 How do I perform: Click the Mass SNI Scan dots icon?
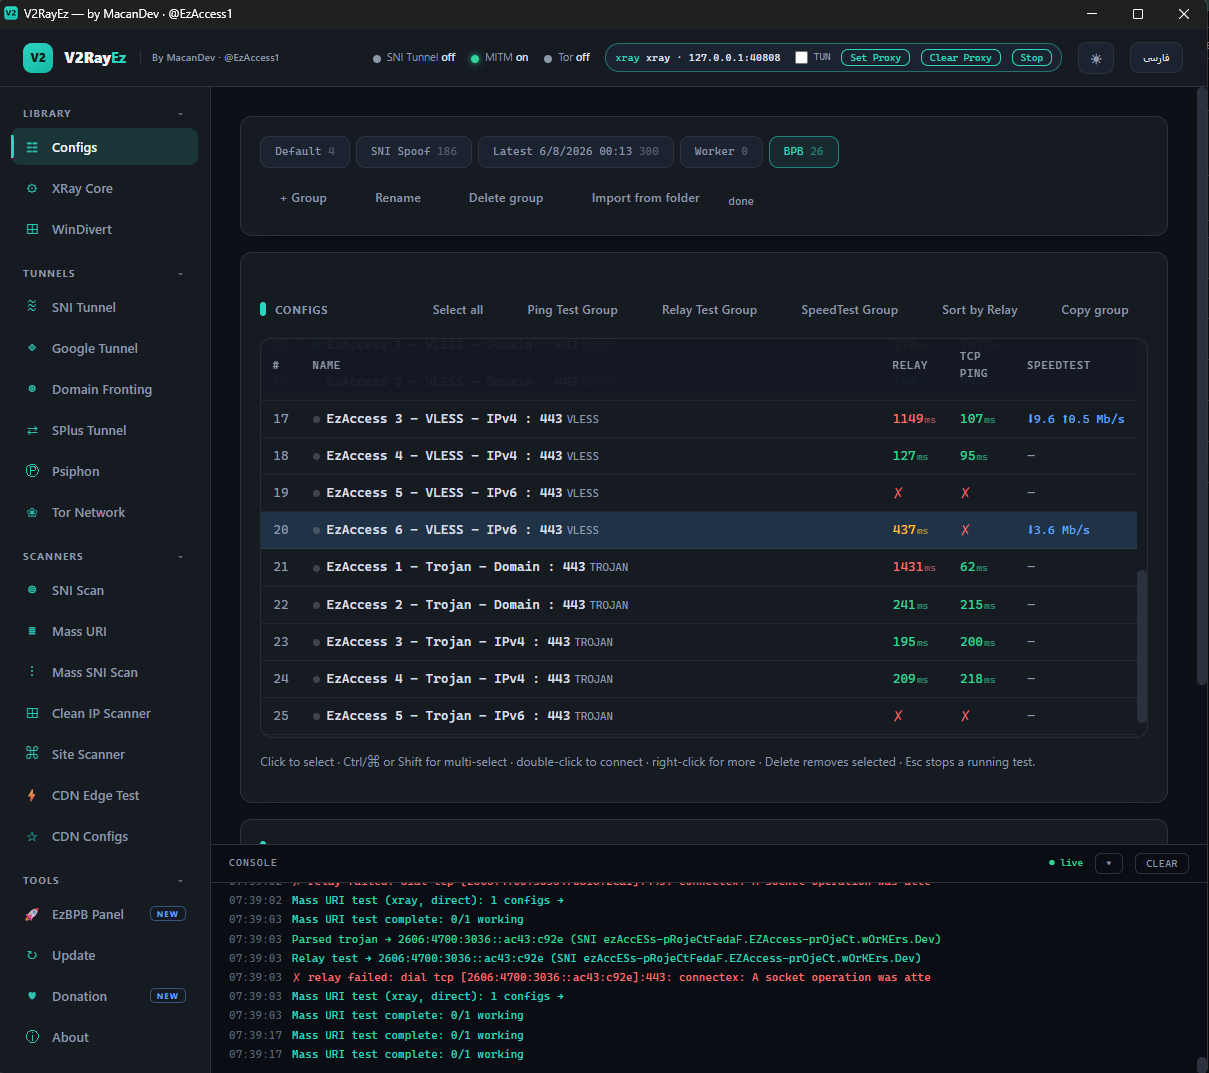point(32,672)
